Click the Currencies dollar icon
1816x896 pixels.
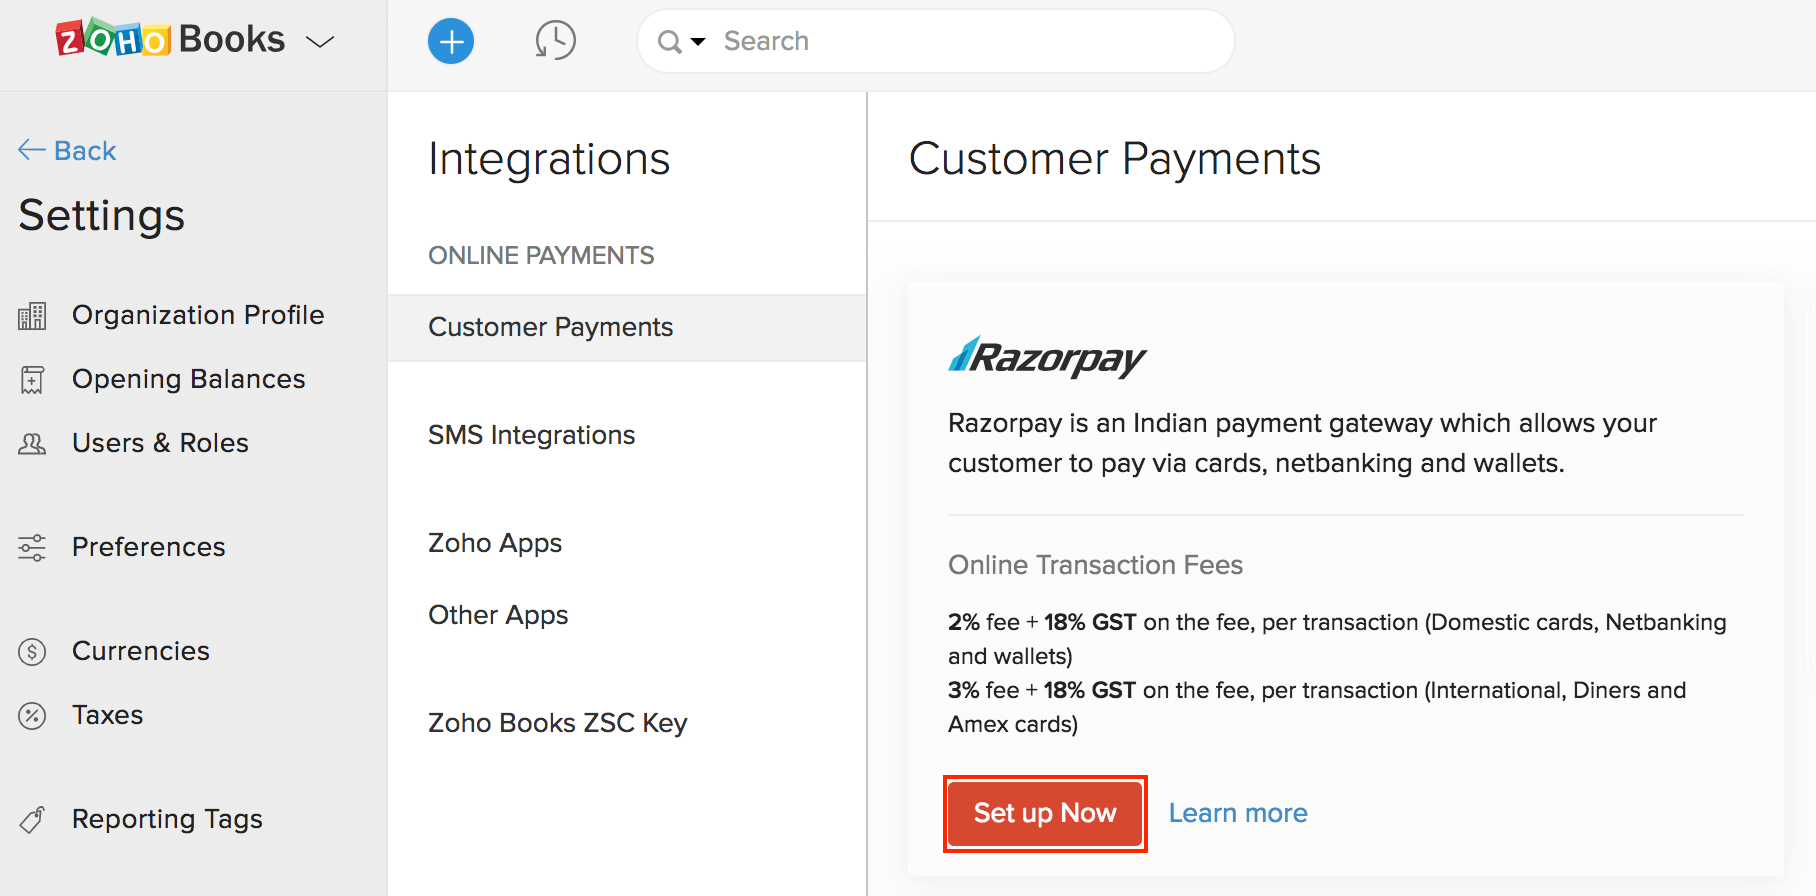32,652
